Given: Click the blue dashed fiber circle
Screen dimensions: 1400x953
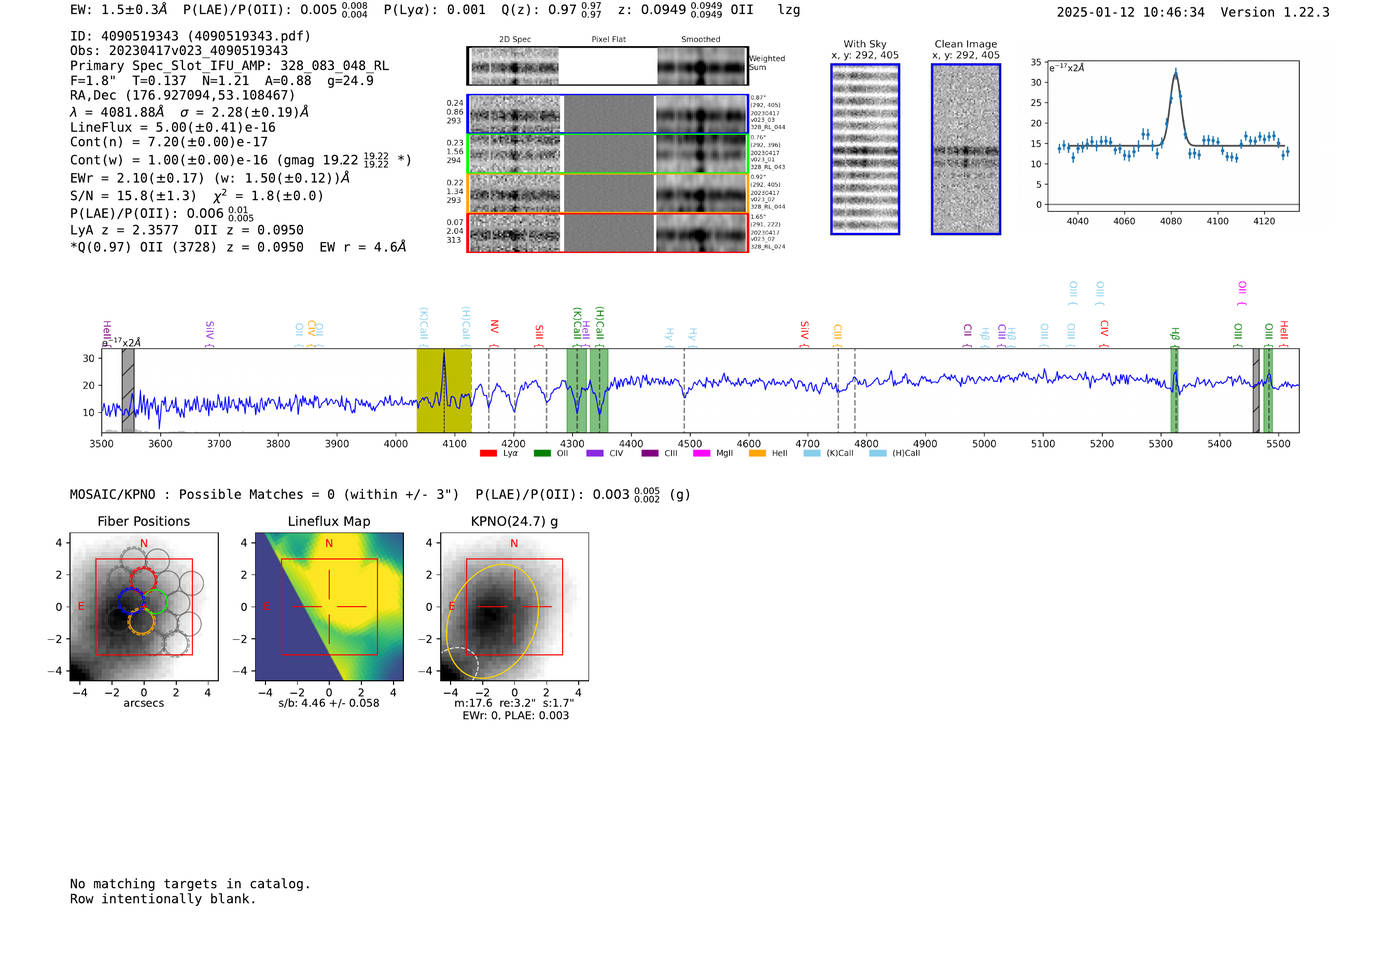Looking at the screenshot, I should coord(131,600).
